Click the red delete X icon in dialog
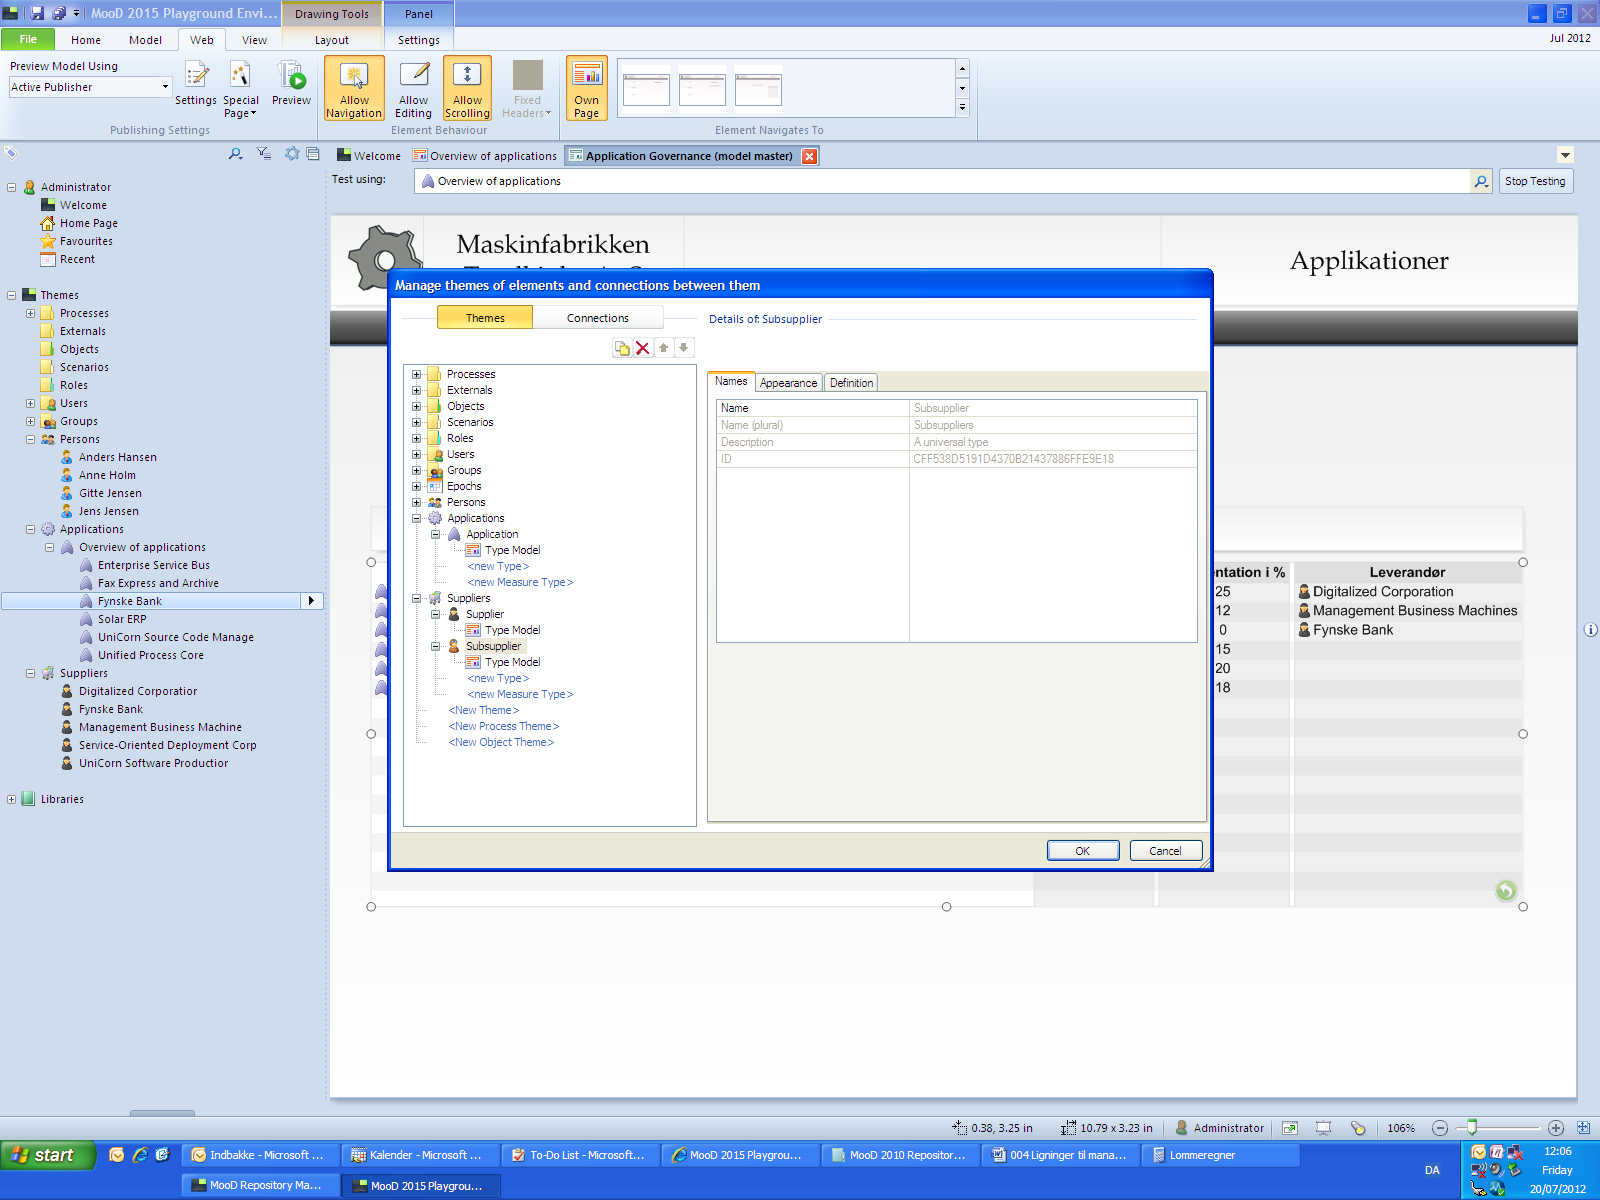 coord(643,348)
